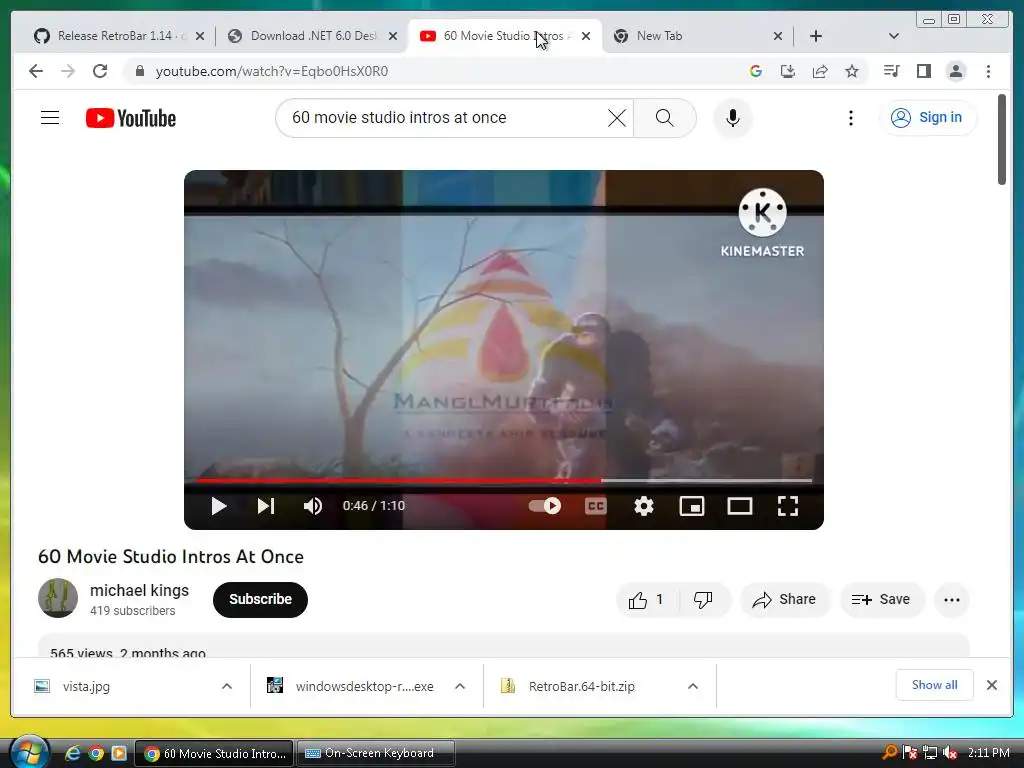Screen dimensions: 1024x768
Task: Open the tab search dropdown arrow
Action: point(894,36)
